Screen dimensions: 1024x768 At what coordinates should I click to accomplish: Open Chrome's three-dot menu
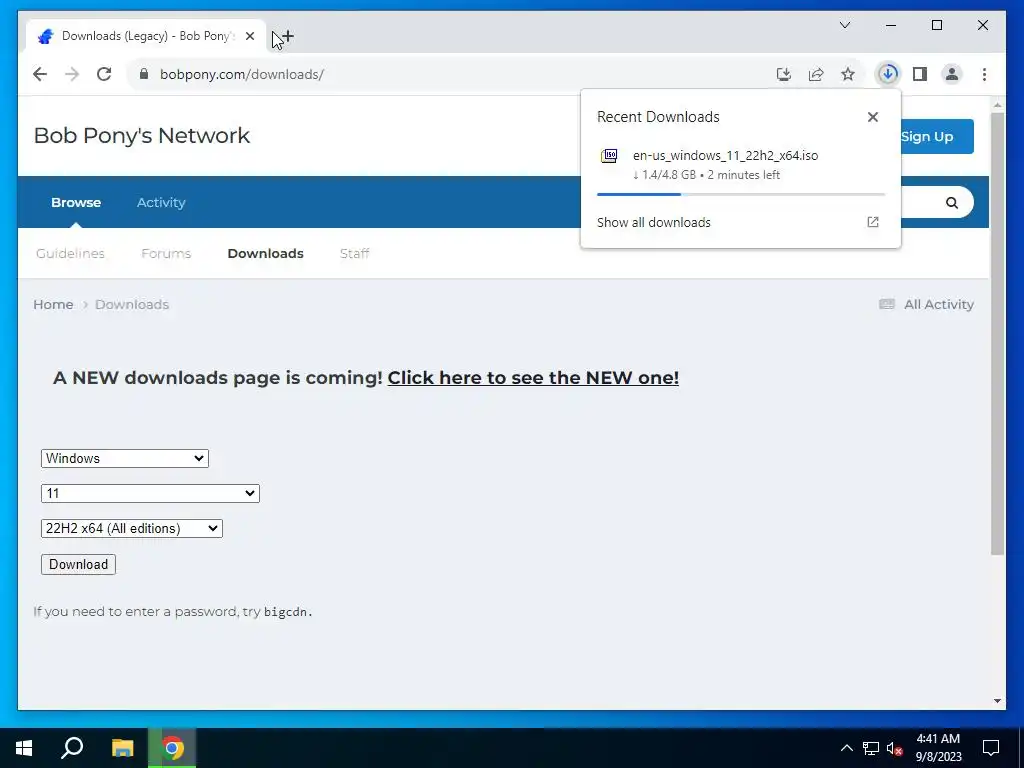(984, 74)
